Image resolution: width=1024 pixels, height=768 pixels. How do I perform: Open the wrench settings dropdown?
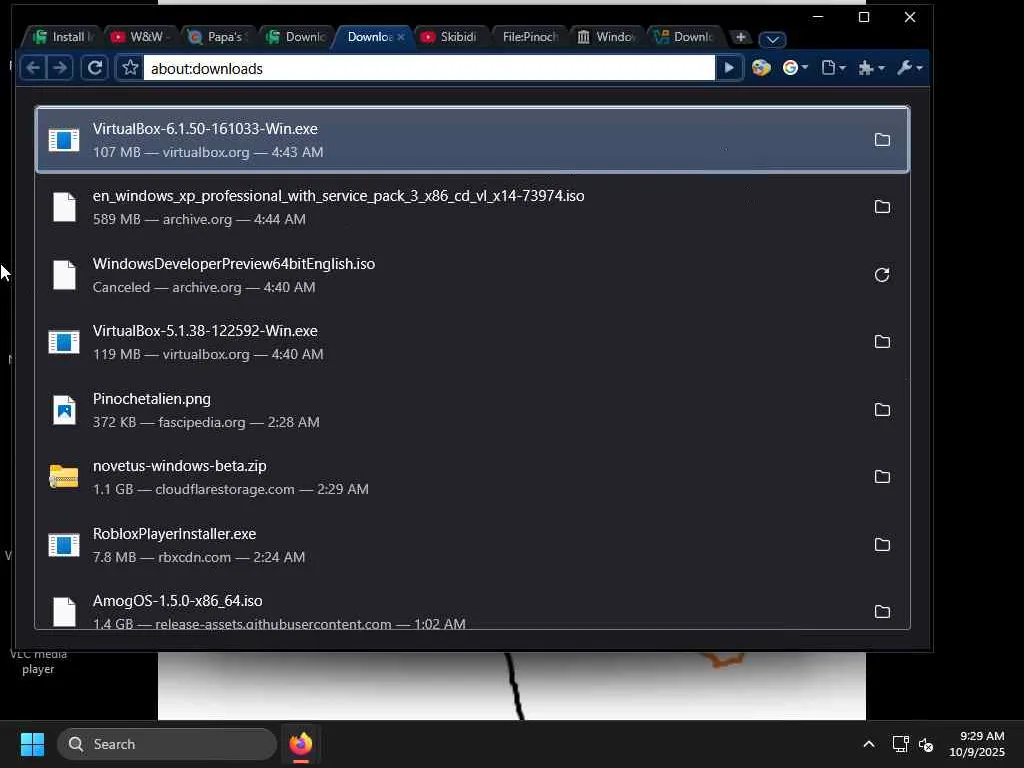coord(910,67)
